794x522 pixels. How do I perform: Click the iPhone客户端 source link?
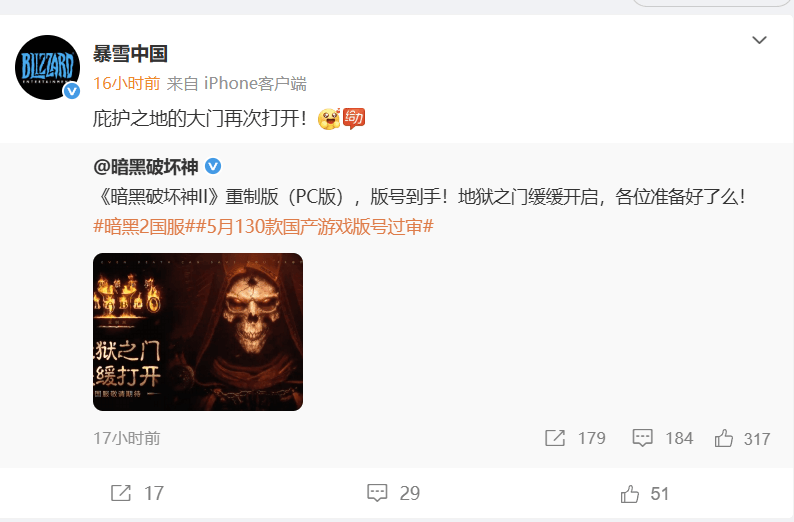pyautogui.click(x=255, y=84)
